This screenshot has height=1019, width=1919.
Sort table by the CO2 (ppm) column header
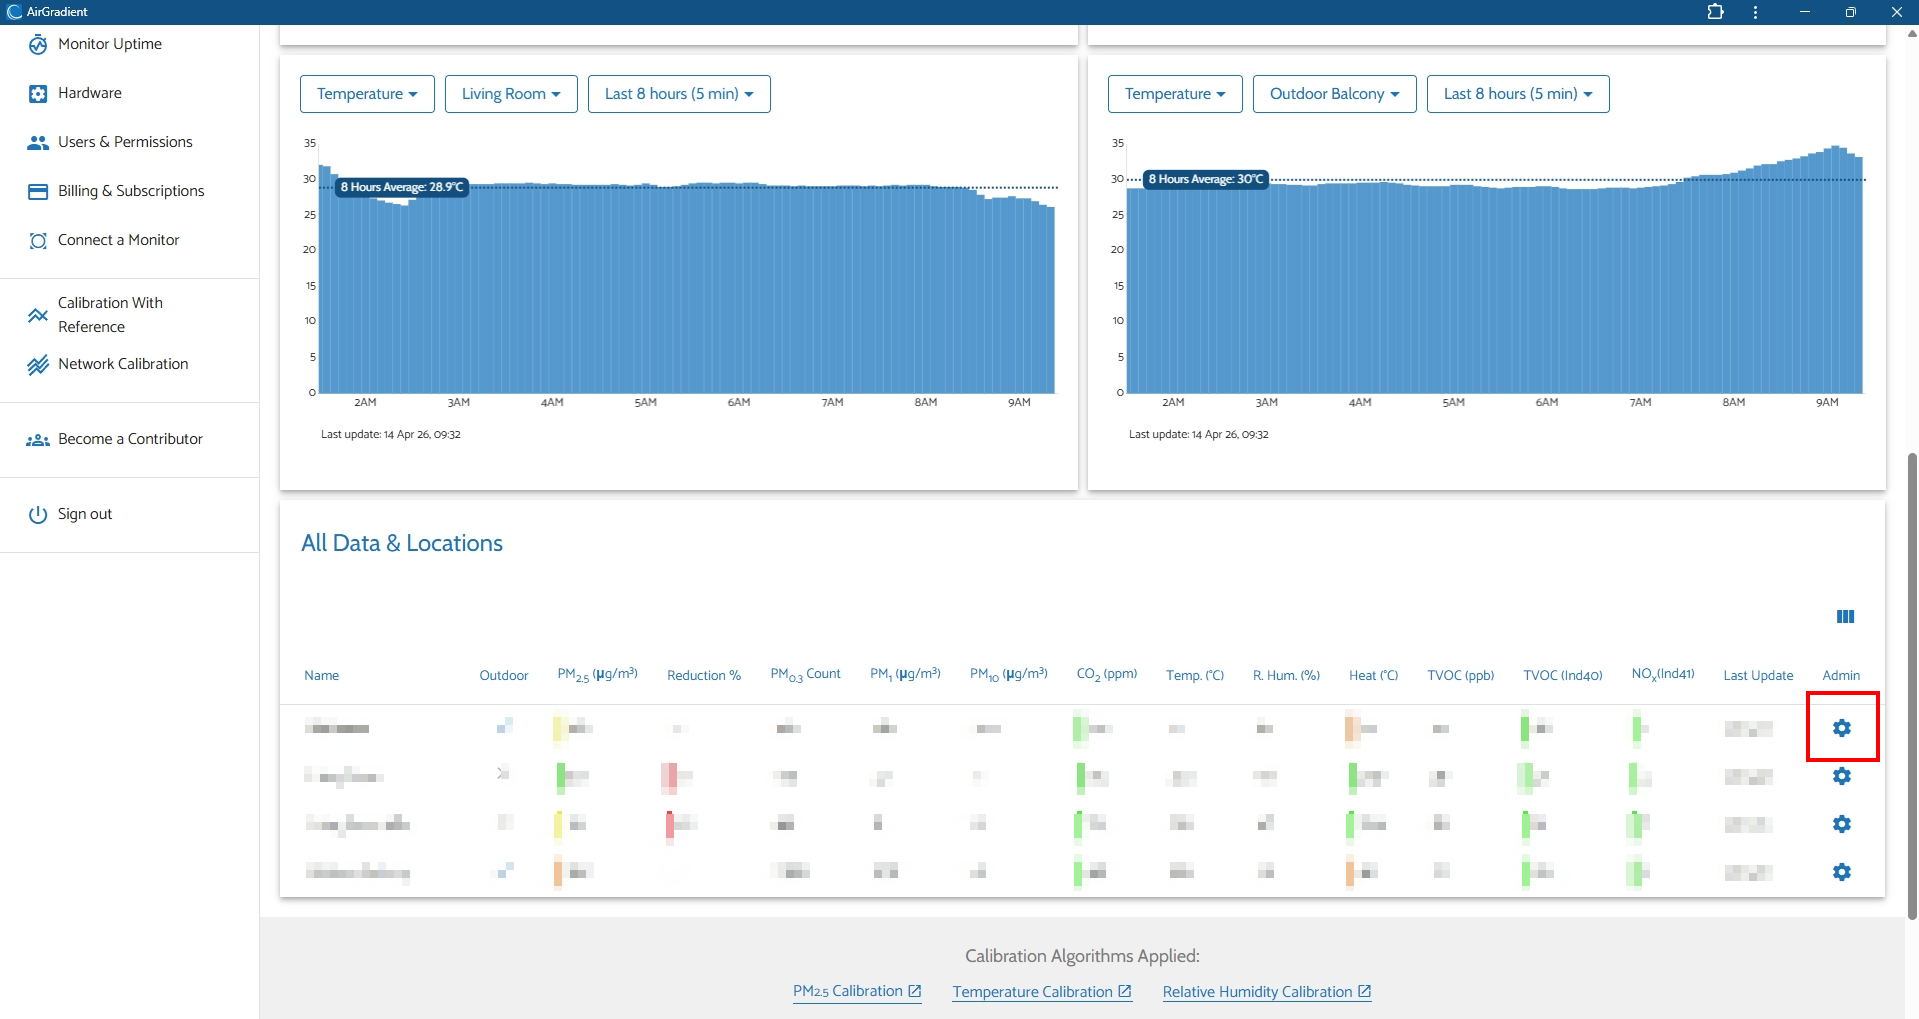point(1106,675)
